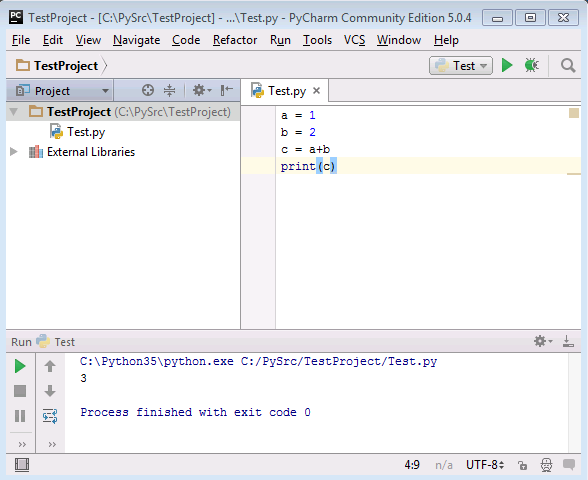This screenshot has height=480, width=588.
Task: Open Search Everywhere magnifier icon
Action: (568, 65)
